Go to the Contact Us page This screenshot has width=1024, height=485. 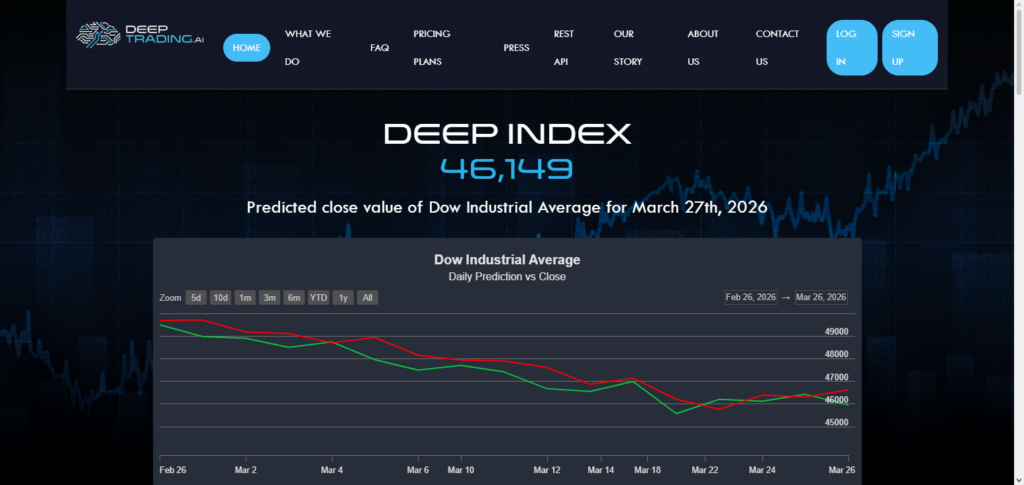(777, 48)
